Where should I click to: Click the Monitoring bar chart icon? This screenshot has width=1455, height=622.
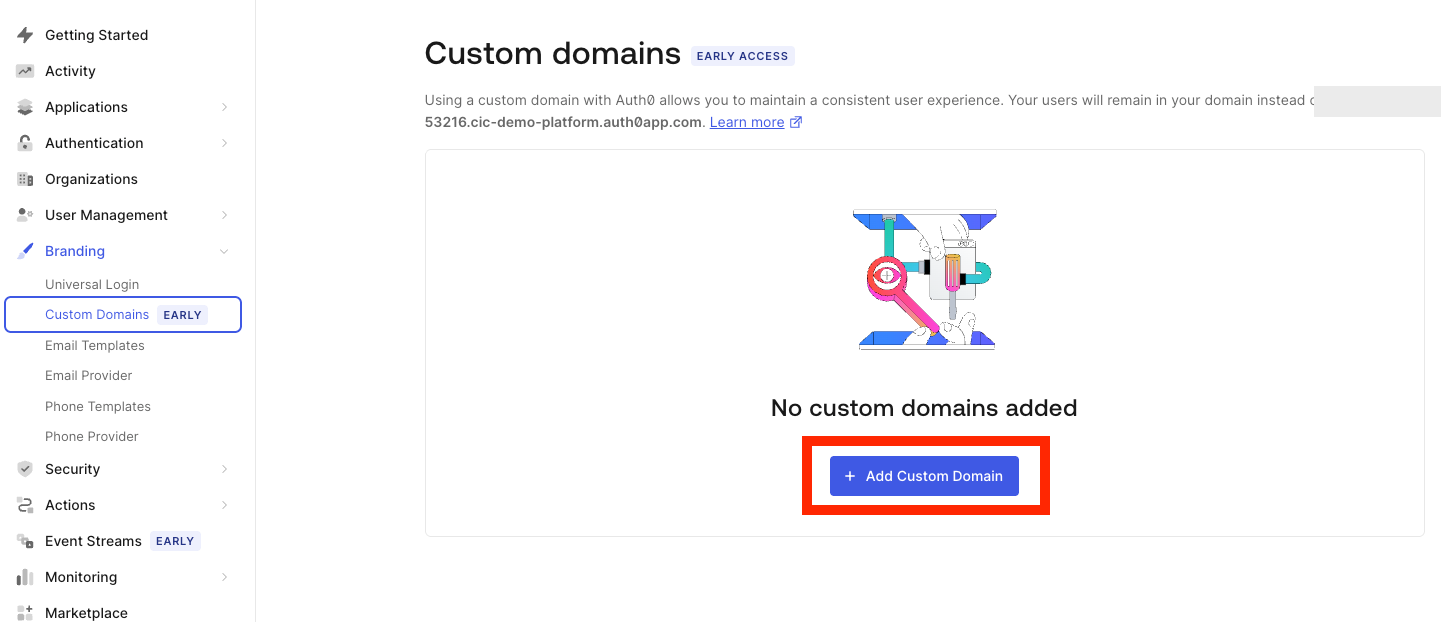point(25,577)
